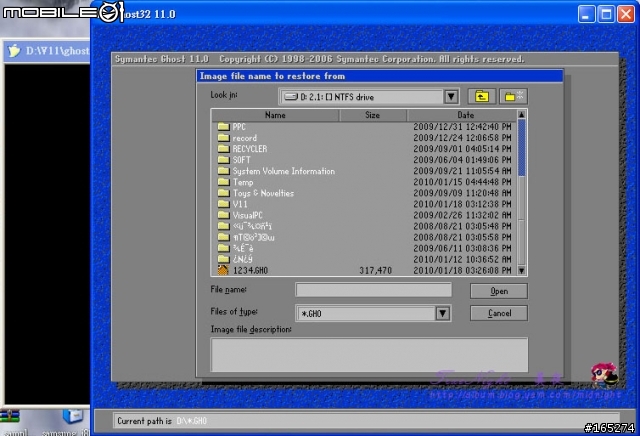Click the RECYCLER folder icon
The width and height of the screenshot is (640, 436).
(223, 149)
